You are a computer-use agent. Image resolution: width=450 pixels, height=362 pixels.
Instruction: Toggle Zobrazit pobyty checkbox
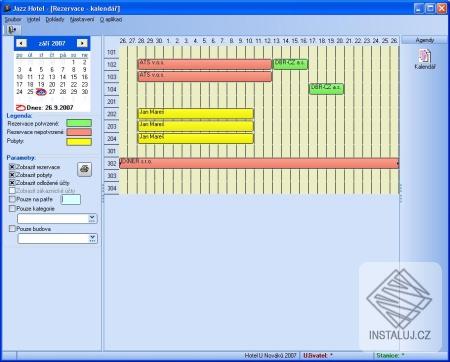coord(12,175)
